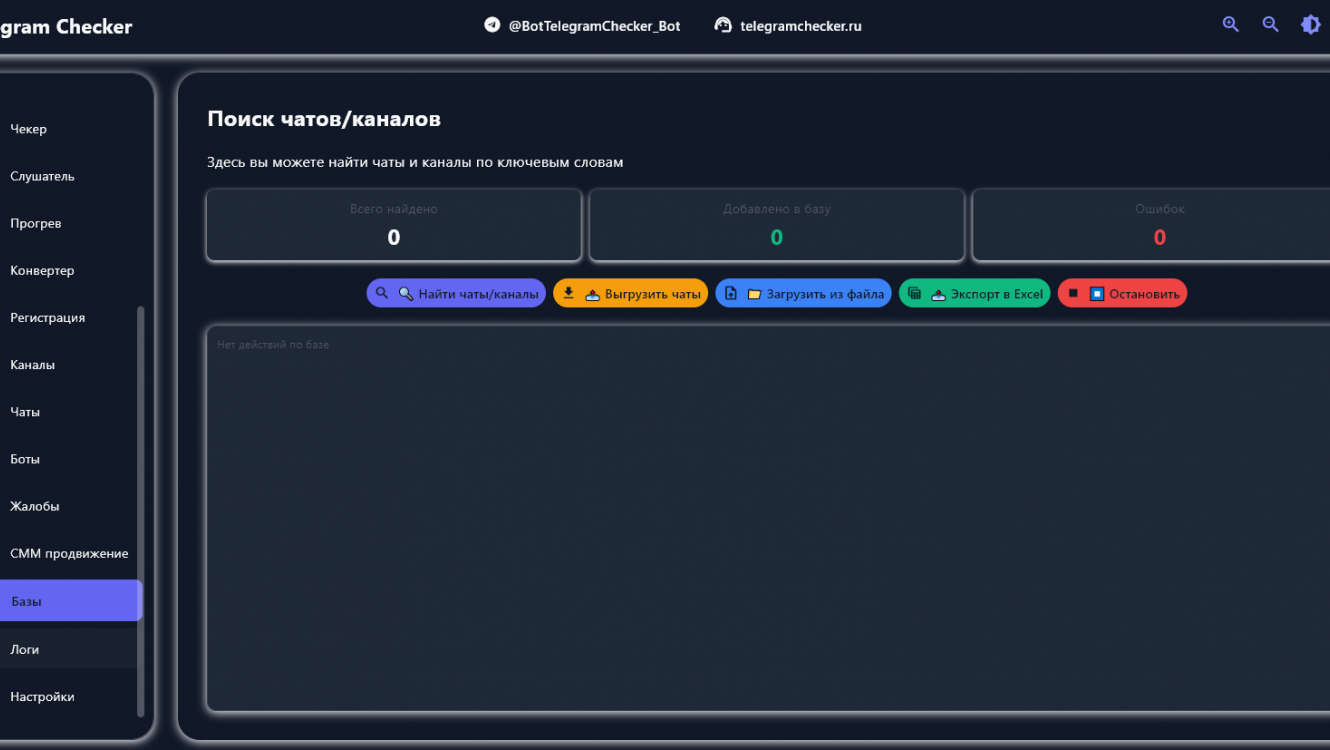Go to Слушатель in the sidebar
Viewport: 1330px width, 750px height.
pos(42,176)
